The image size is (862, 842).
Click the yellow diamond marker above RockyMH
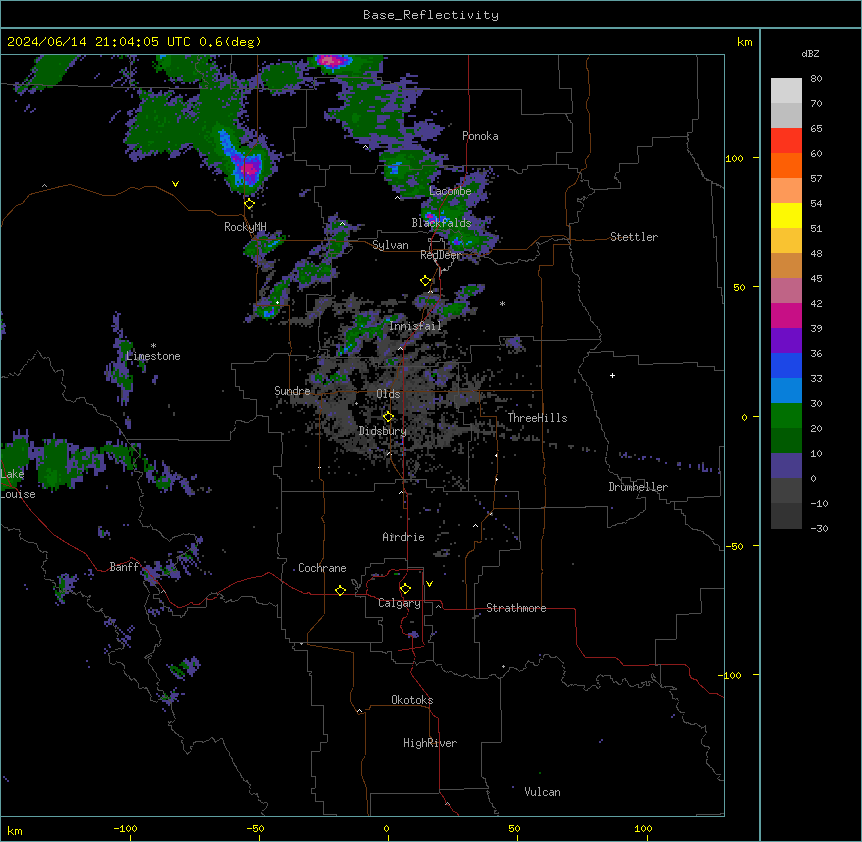click(x=250, y=204)
